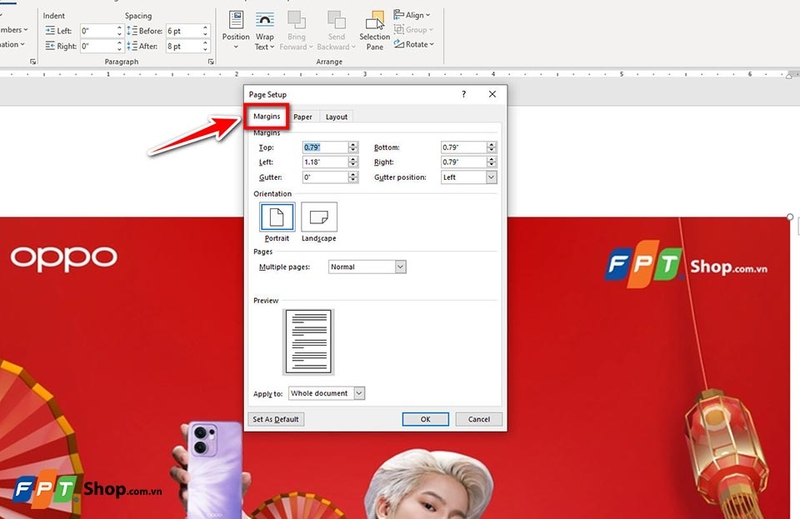
Task: Adjust the Spacing Before spinner
Action: [205, 31]
